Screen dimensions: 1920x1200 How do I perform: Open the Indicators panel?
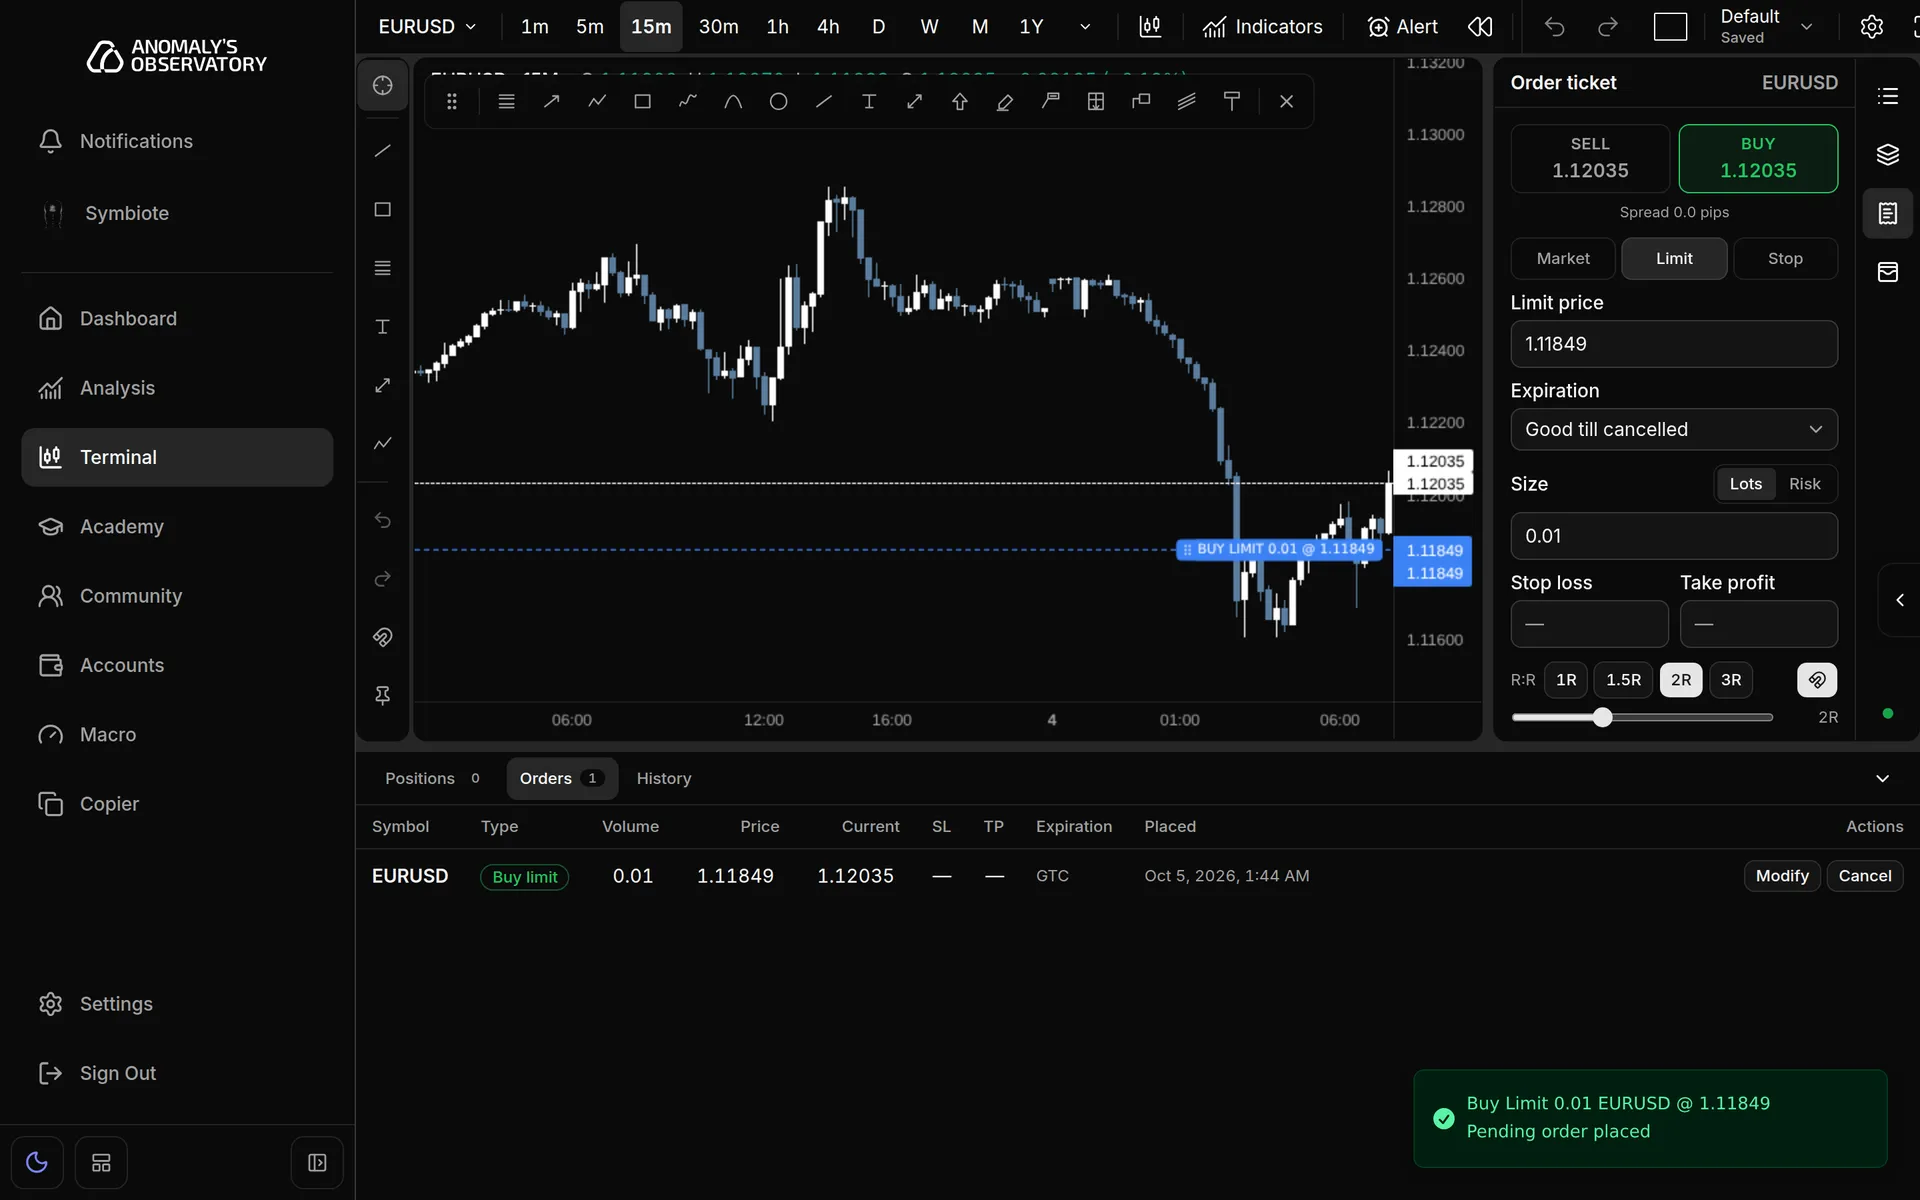1262,27
